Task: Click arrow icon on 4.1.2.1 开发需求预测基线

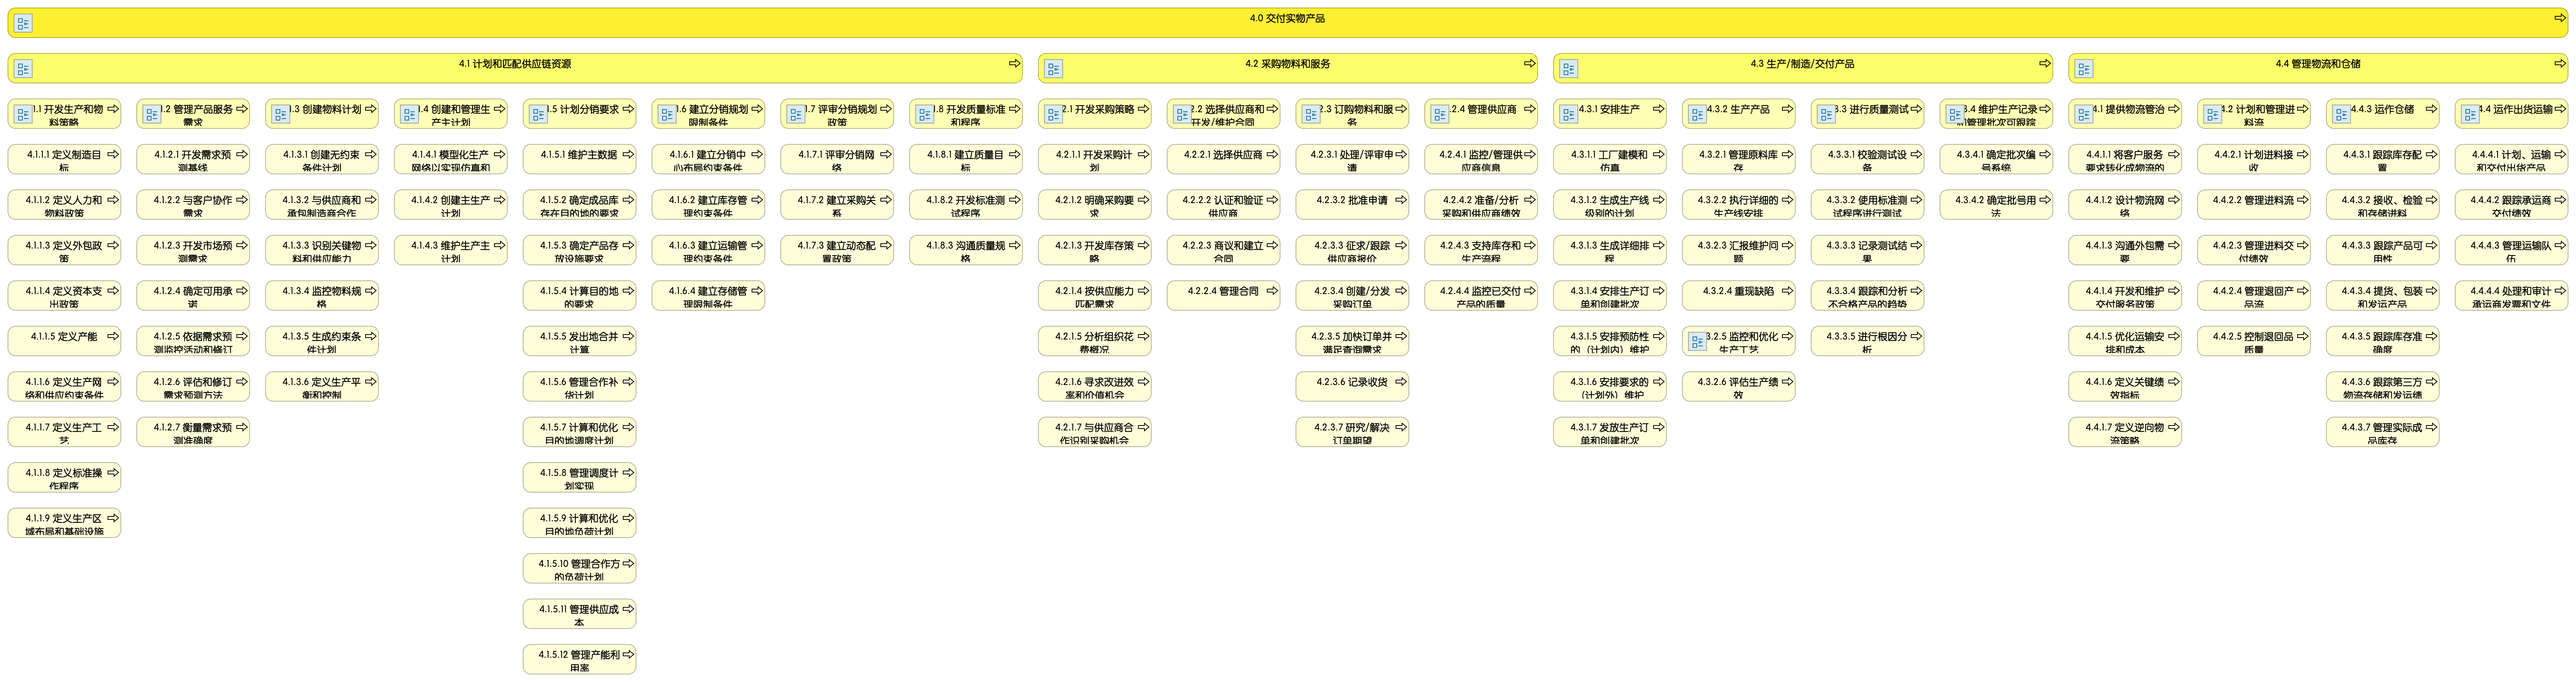Action: pos(242,154)
